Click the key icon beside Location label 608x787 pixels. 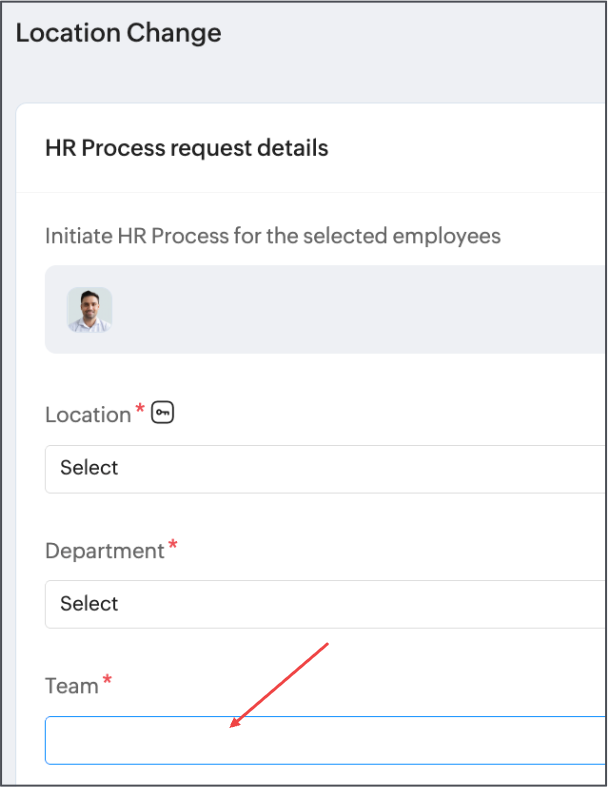click(x=162, y=413)
